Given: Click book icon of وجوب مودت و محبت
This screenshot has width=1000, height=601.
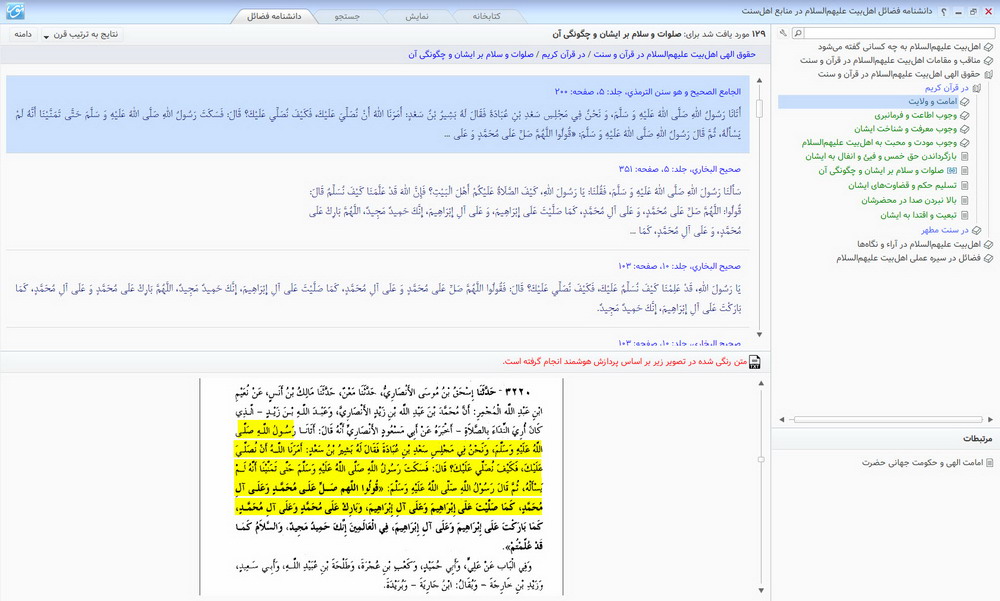Looking at the screenshot, I should 965,143.
